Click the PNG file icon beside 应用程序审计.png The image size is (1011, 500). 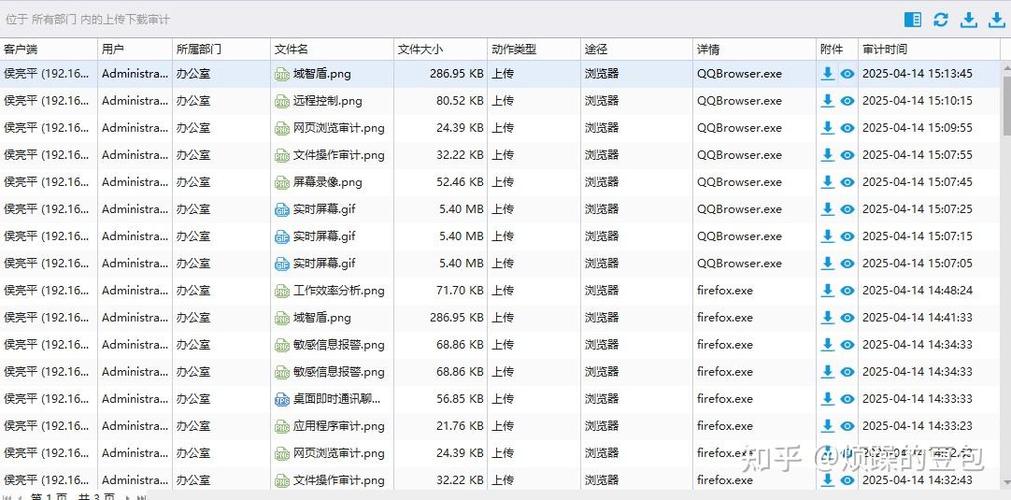[282, 426]
